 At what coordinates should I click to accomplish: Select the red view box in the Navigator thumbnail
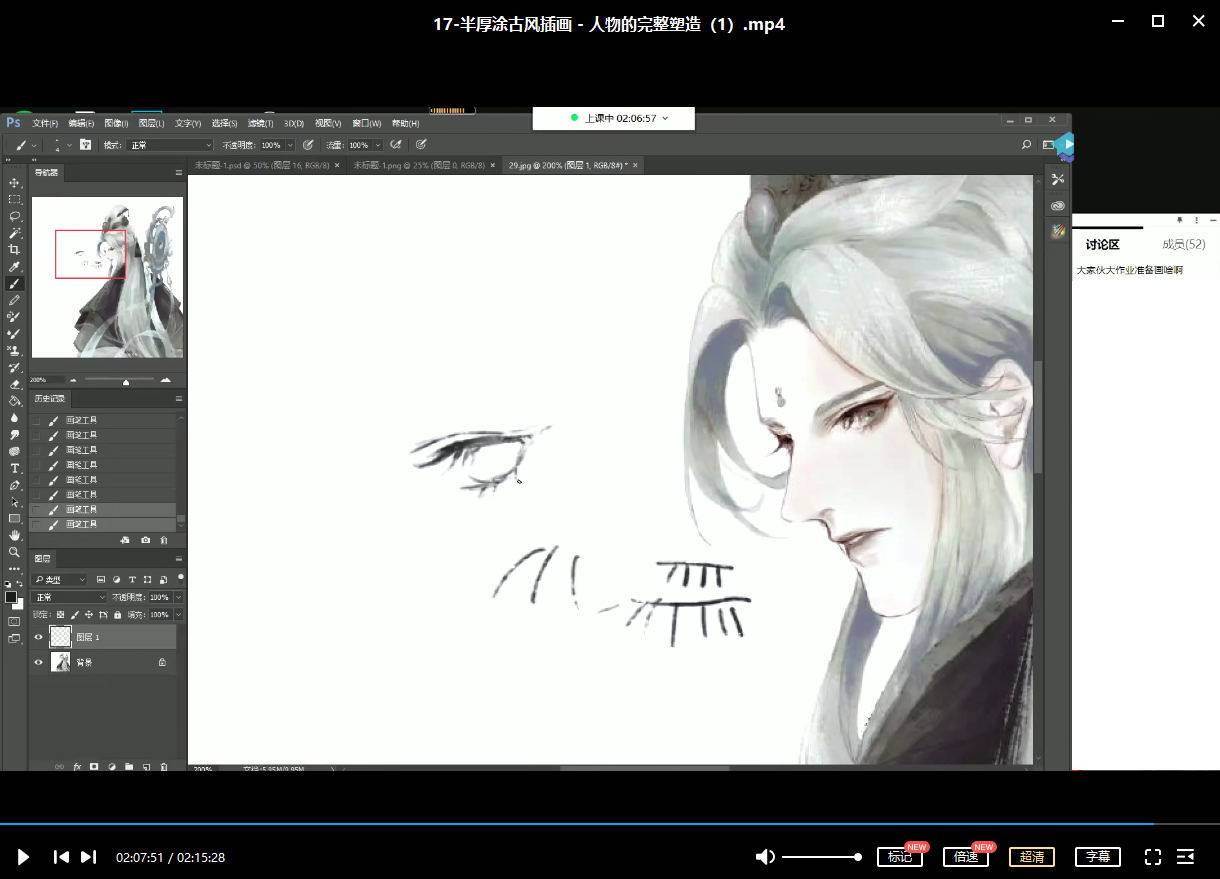[89, 253]
